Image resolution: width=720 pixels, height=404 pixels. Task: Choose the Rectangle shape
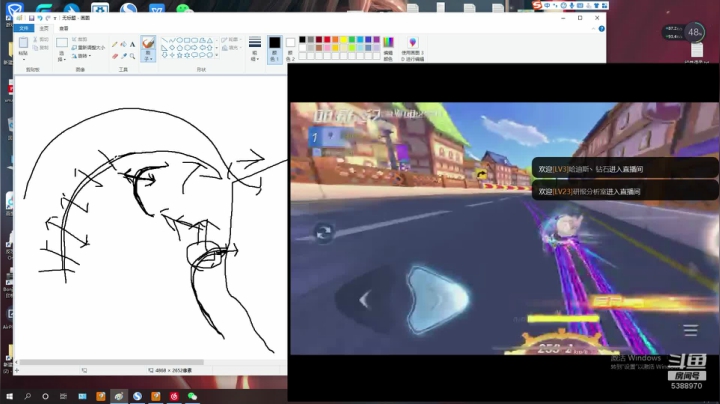[187, 40]
